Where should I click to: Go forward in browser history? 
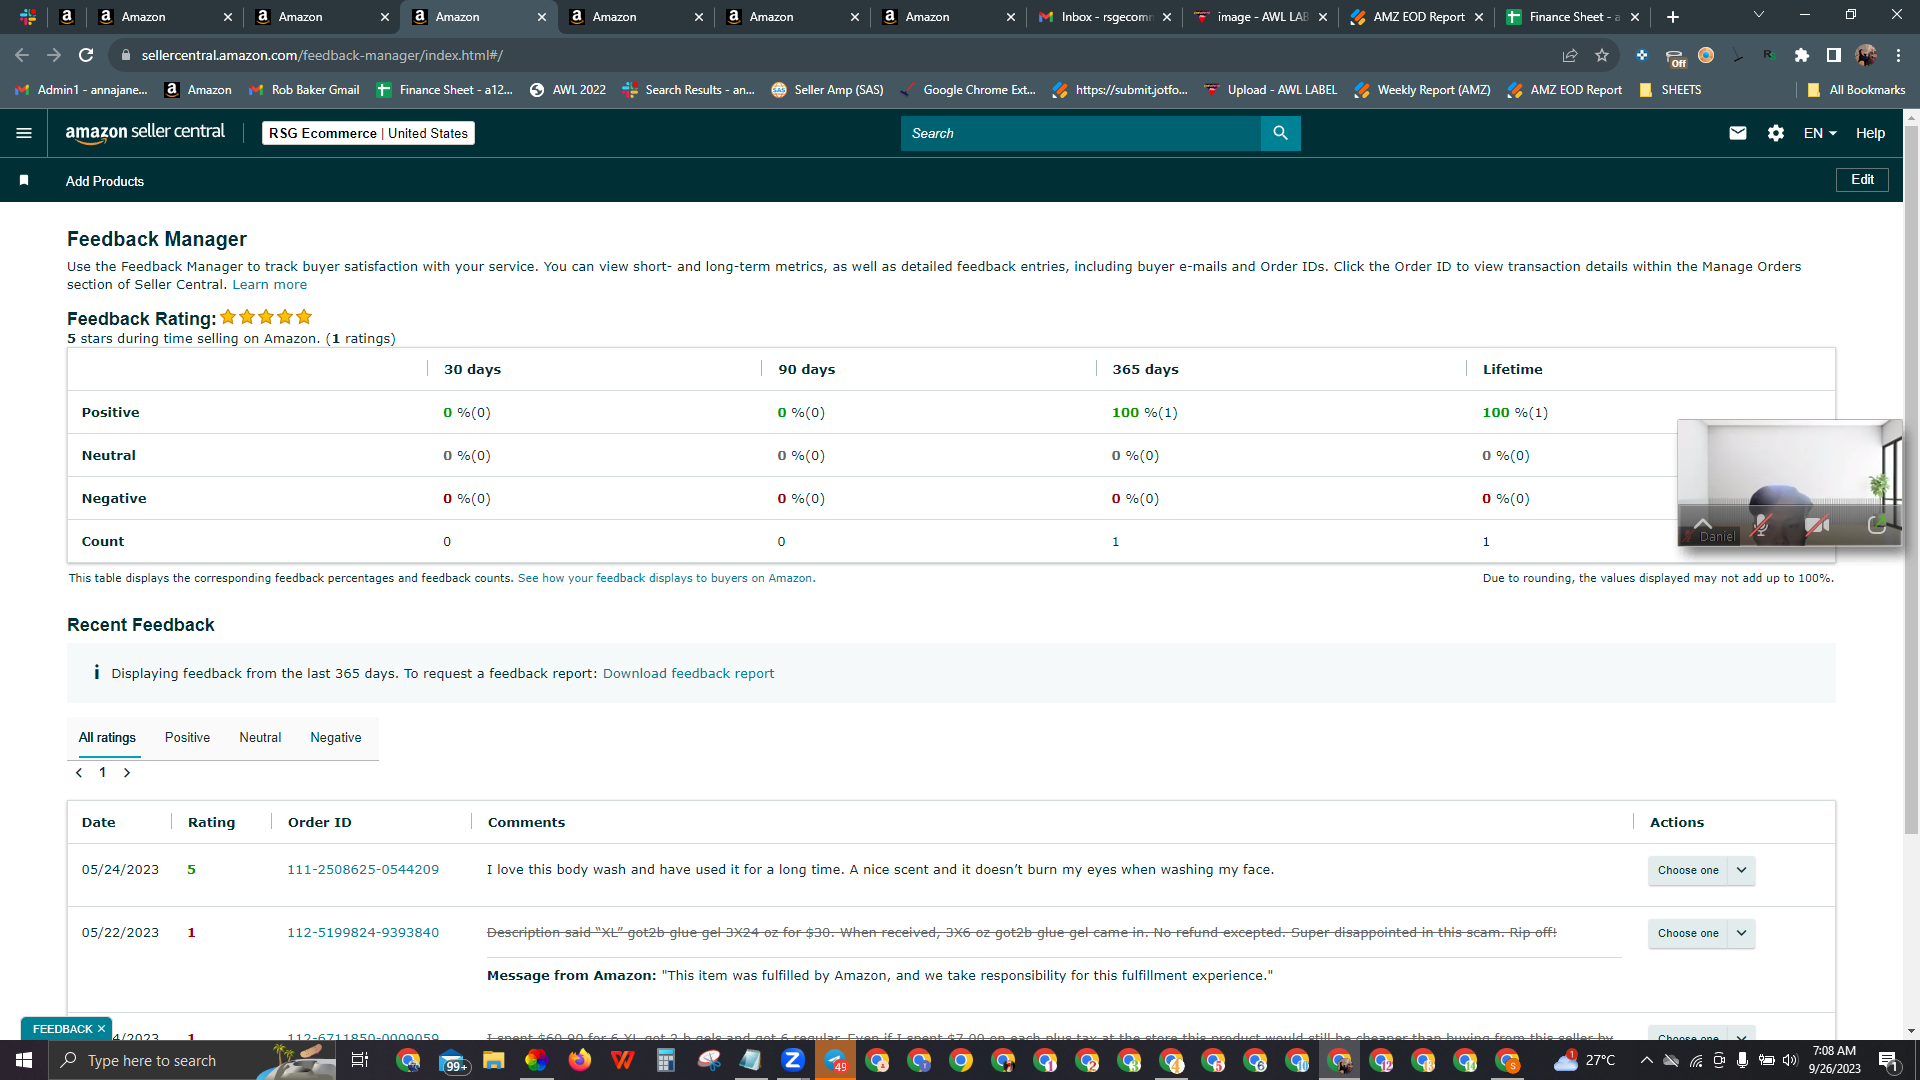tap(54, 55)
